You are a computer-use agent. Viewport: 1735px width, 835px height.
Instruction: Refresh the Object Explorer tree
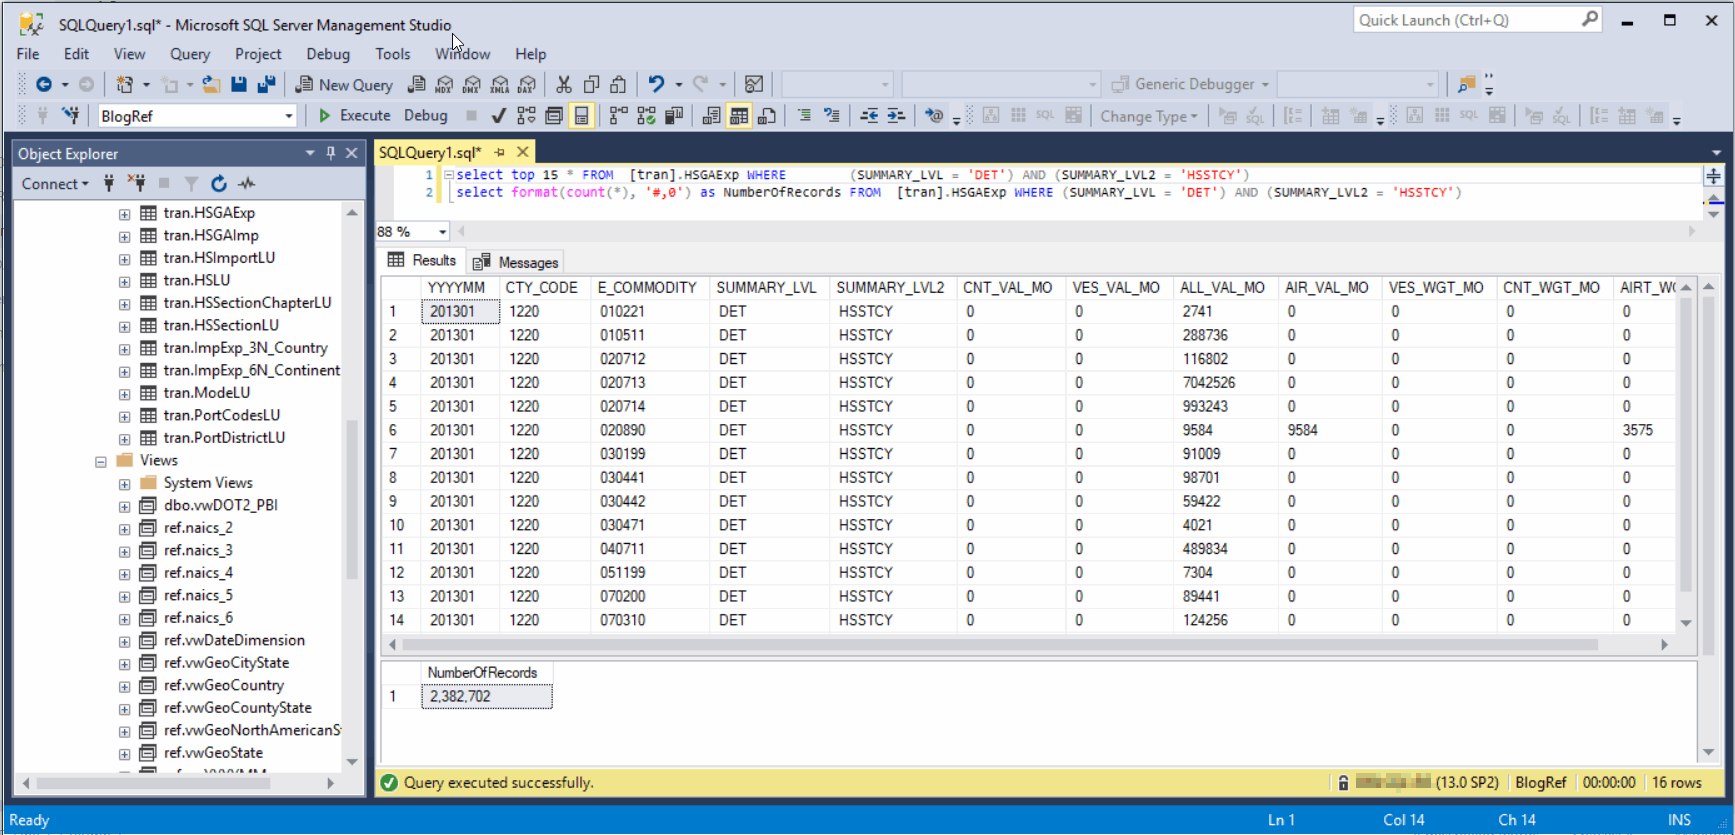point(219,183)
